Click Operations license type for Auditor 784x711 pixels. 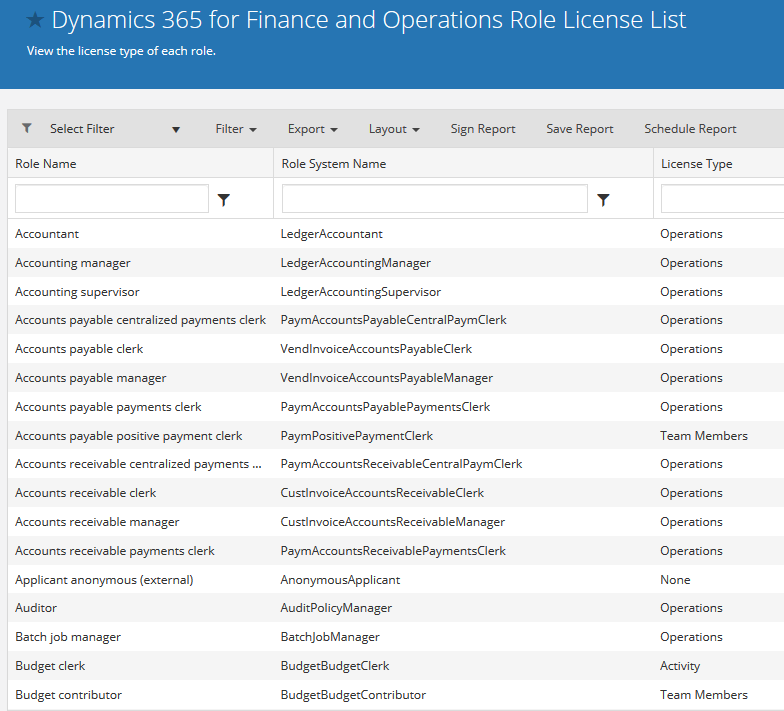click(691, 608)
